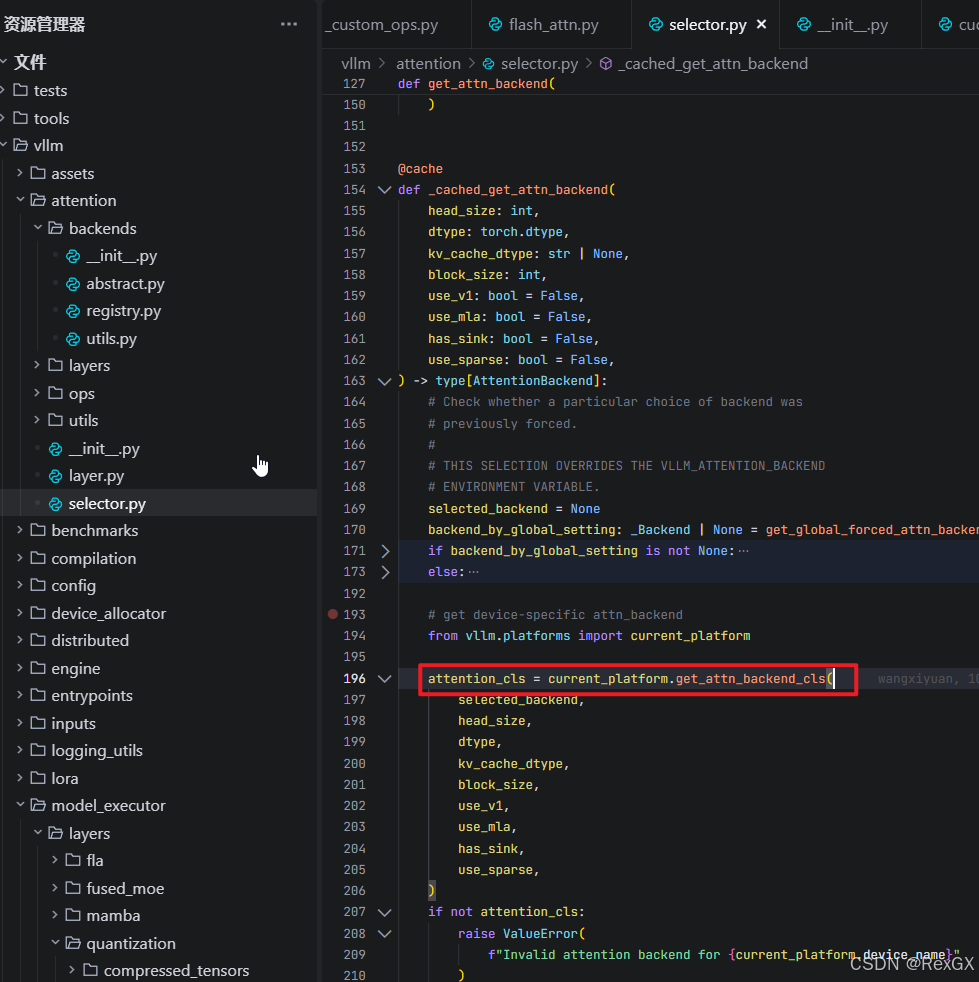Click vllm in the breadcrumb path
This screenshot has height=982, width=979.
coord(356,64)
